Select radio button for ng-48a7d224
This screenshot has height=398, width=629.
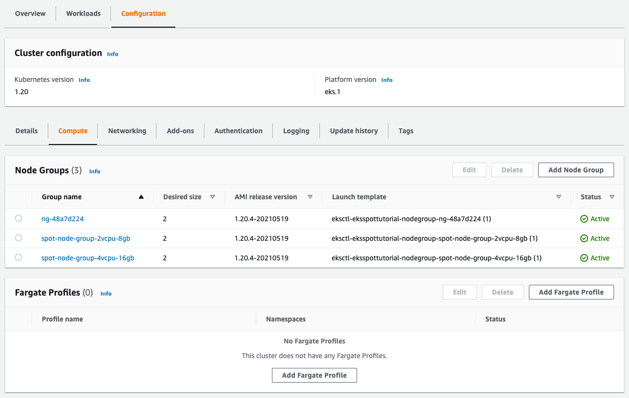pyautogui.click(x=18, y=218)
